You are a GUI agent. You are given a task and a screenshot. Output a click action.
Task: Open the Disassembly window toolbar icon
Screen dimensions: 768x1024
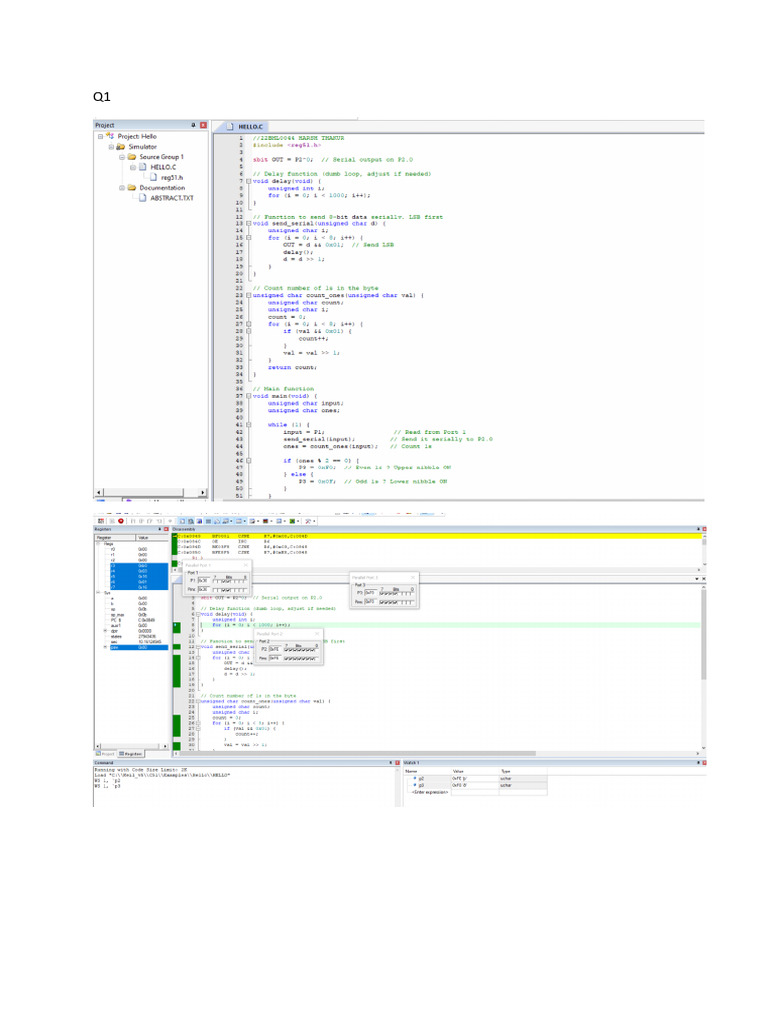(191, 521)
